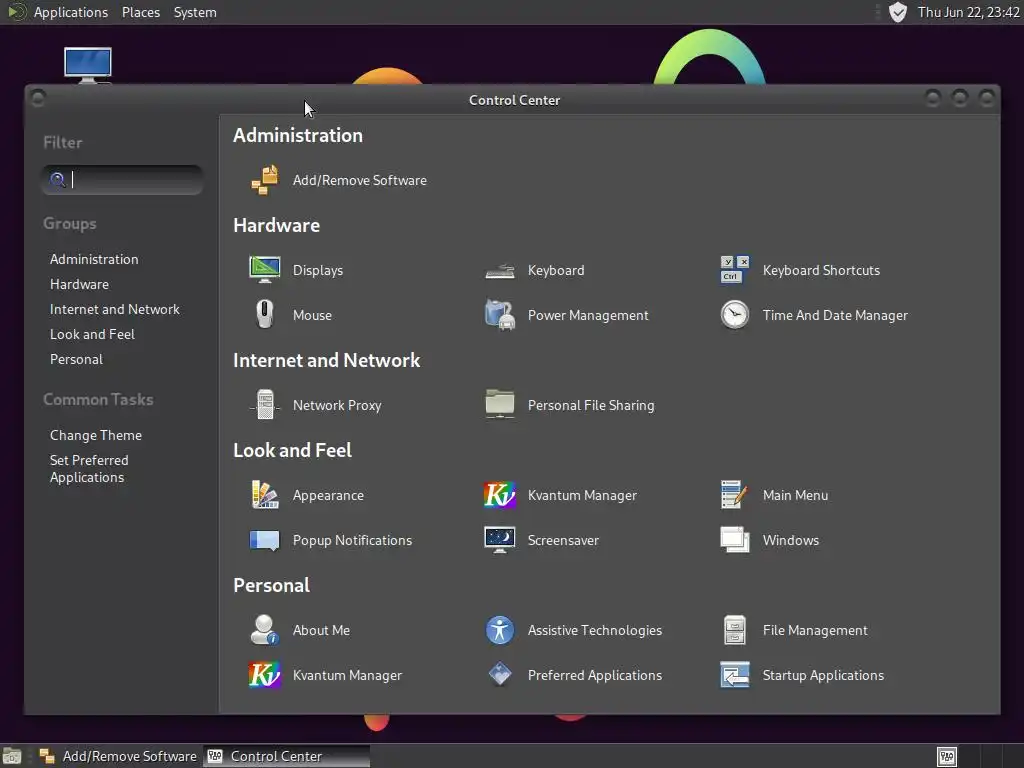Jump to Internet and Network group in sidebar
The height and width of the screenshot is (768, 1024).
click(x=114, y=309)
